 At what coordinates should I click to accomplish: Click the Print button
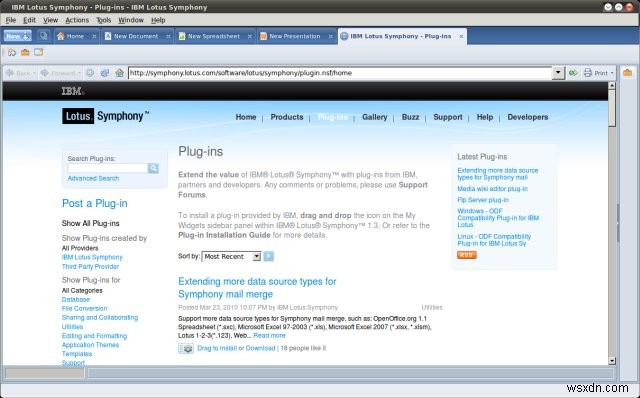[x=596, y=73]
